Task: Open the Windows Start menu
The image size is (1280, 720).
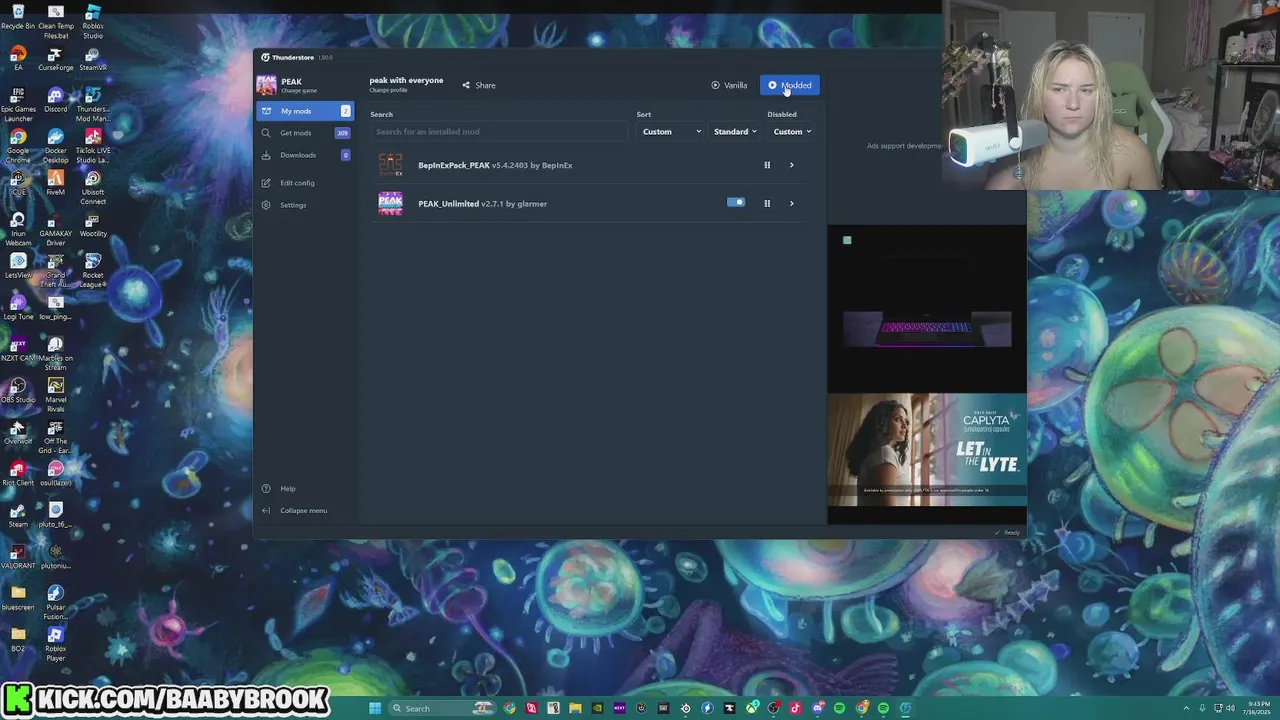Action: tap(375, 708)
